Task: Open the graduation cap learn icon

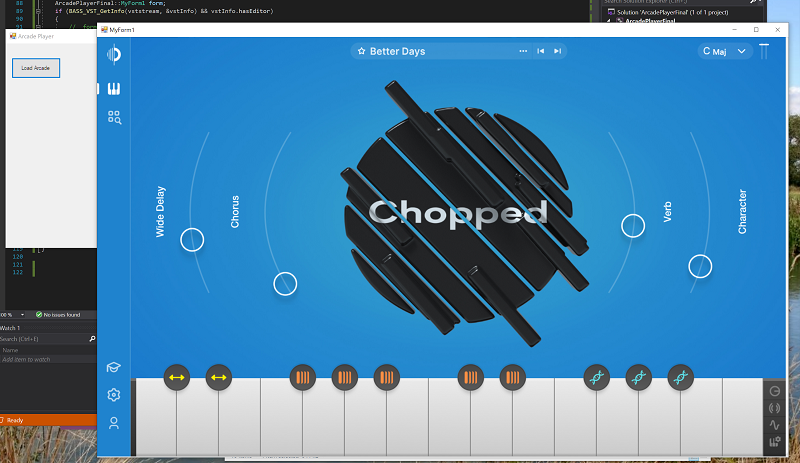Action: (114, 368)
